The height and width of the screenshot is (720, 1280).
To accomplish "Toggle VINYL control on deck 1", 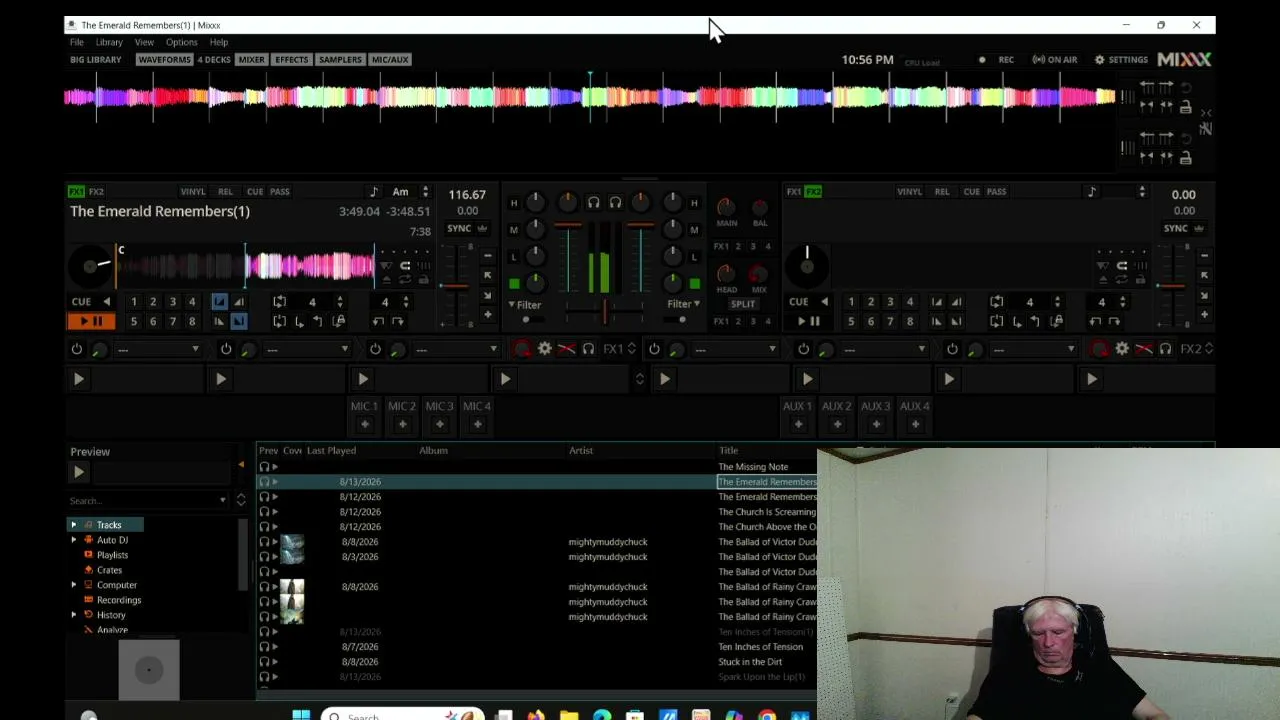I will pos(193,191).
